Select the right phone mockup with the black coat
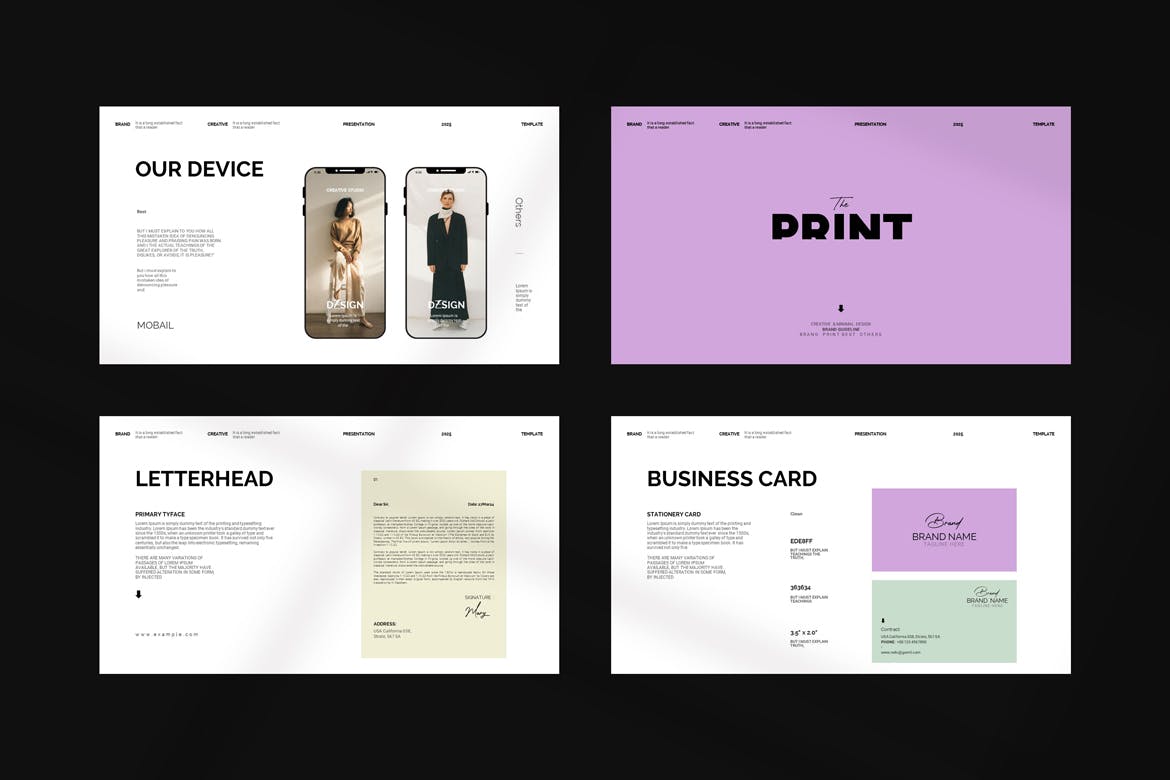 (446, 252)
